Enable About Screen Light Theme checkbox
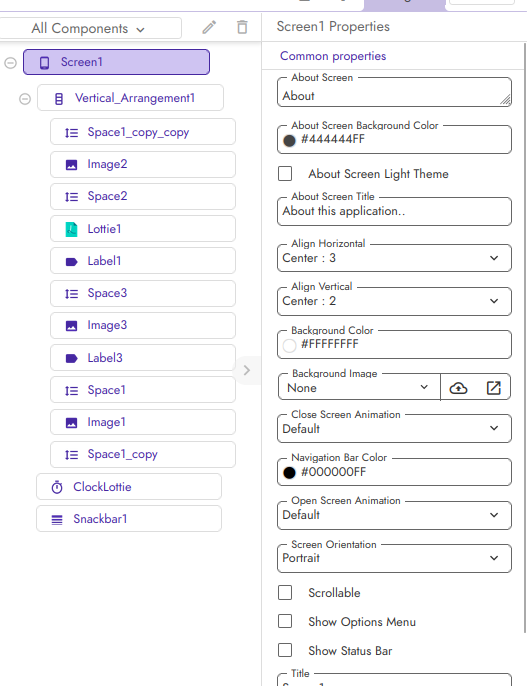This screenshot has height=686, width=527. (285, 174)
